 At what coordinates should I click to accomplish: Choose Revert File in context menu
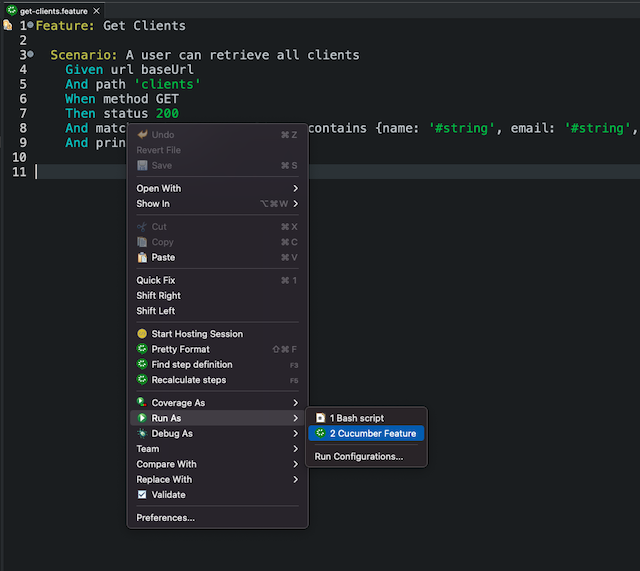tap(217, 150)
